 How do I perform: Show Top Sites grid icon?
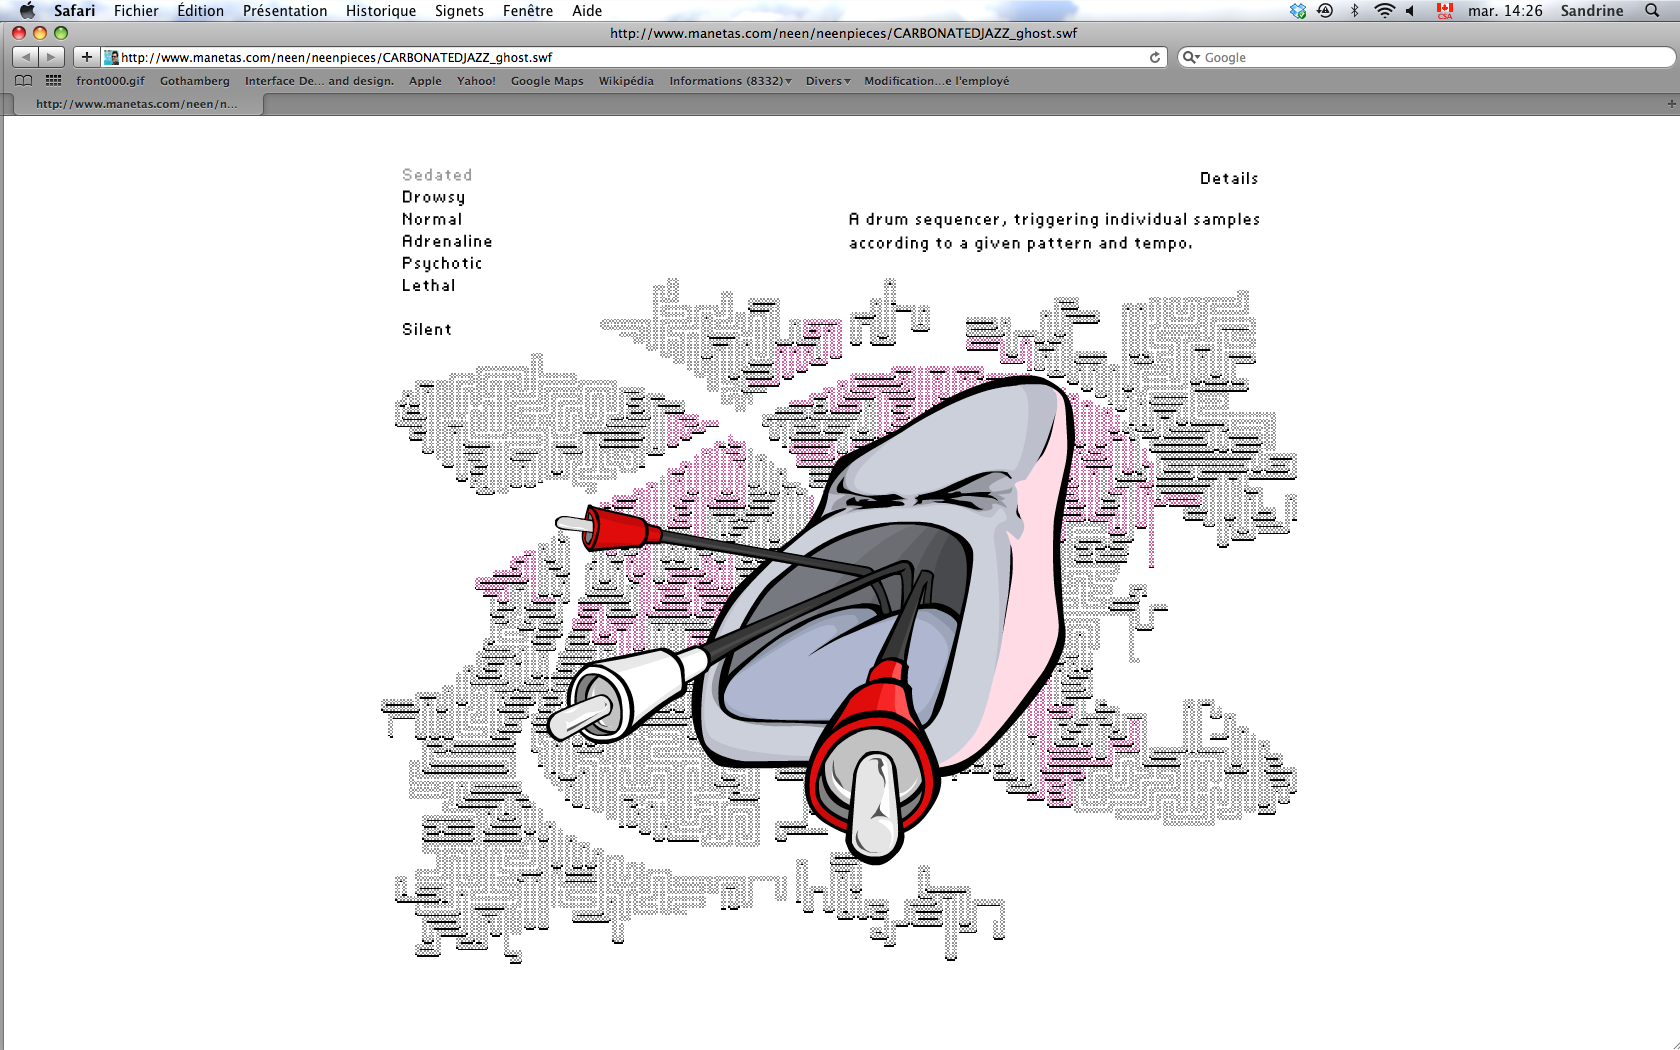(x=53, y=81)
